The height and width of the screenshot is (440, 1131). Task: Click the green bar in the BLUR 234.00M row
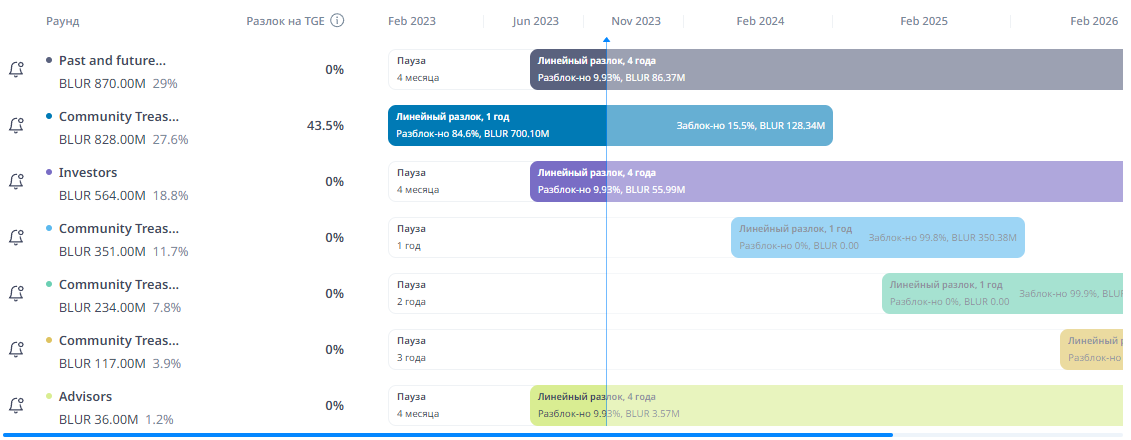click(x=1003, y=293)
